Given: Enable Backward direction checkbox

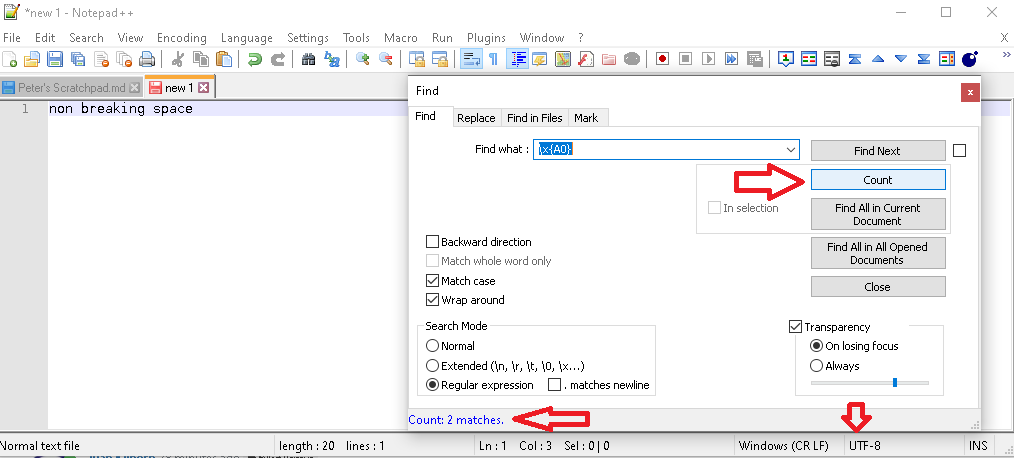Looking at the screenshot, I should [433, 242].
